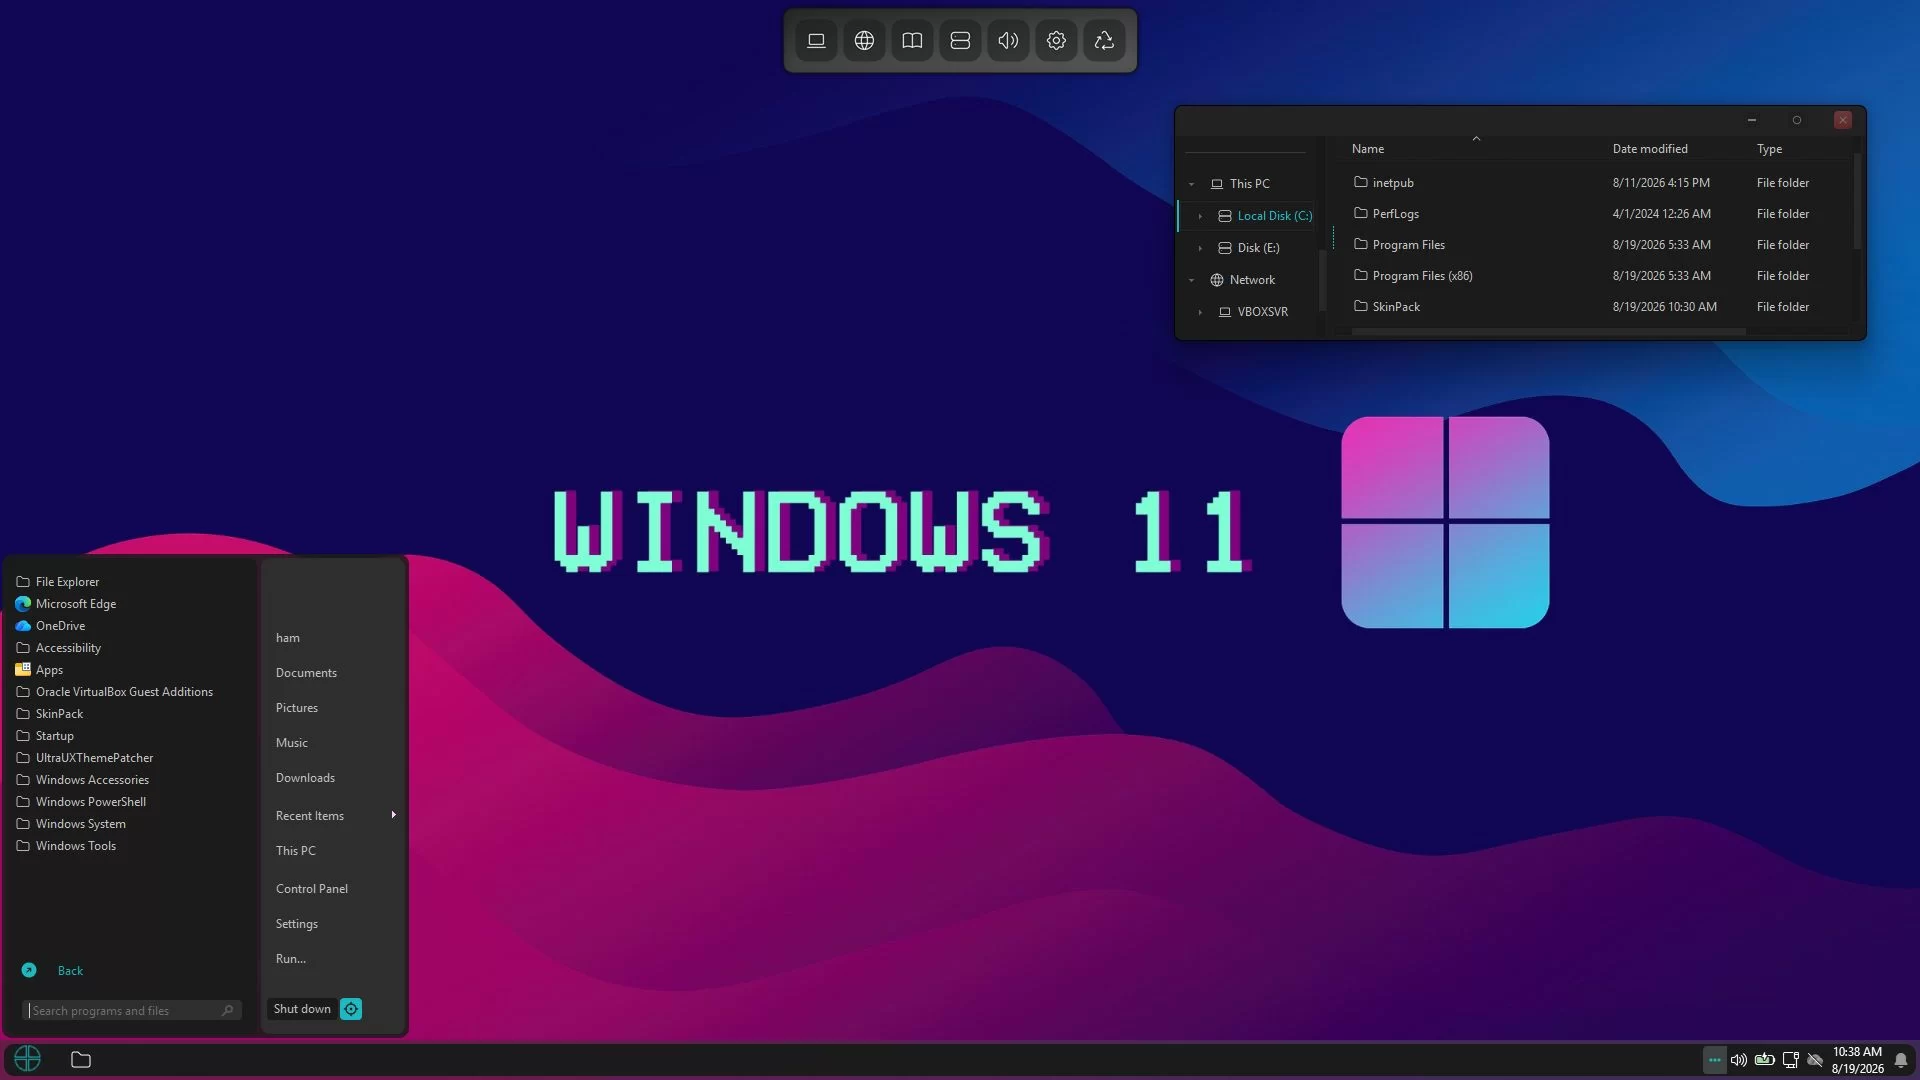The height and width of the screenshot is (1080, 1920).
Task: Open File Explorer in the Start menu list
Action: pyautogui.click(x=67, y=582)
